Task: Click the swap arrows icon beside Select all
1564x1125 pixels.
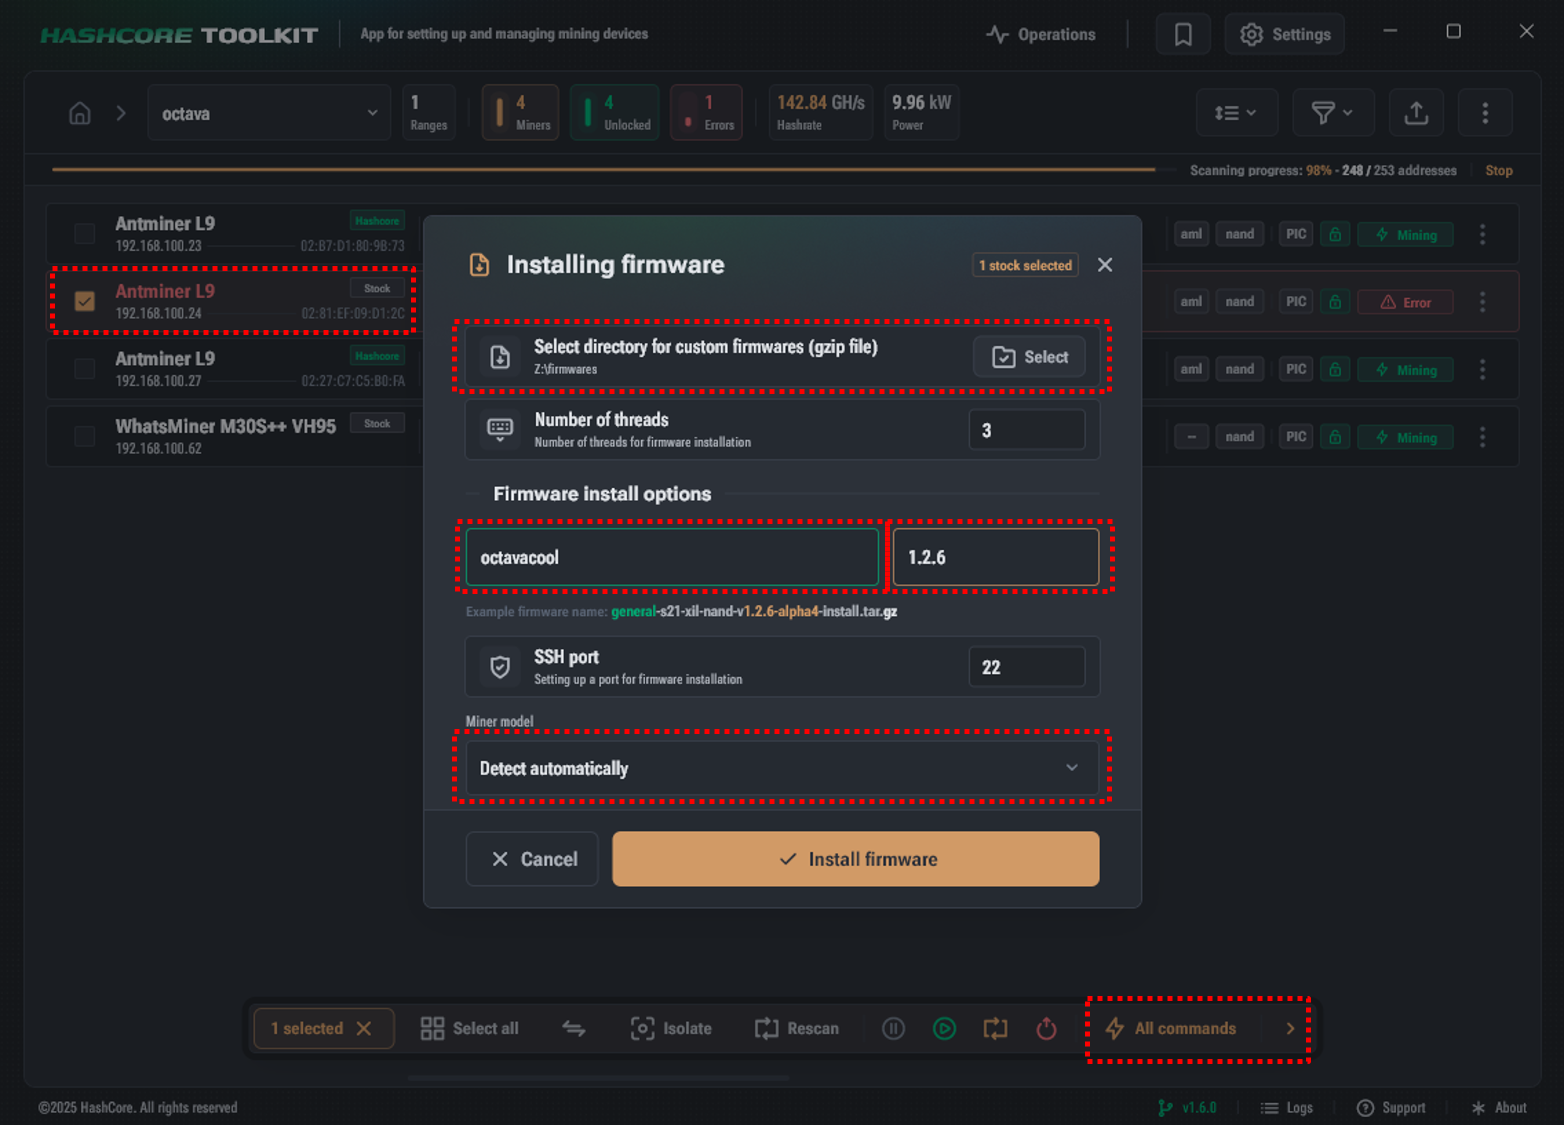Action: click(574, 1028)
